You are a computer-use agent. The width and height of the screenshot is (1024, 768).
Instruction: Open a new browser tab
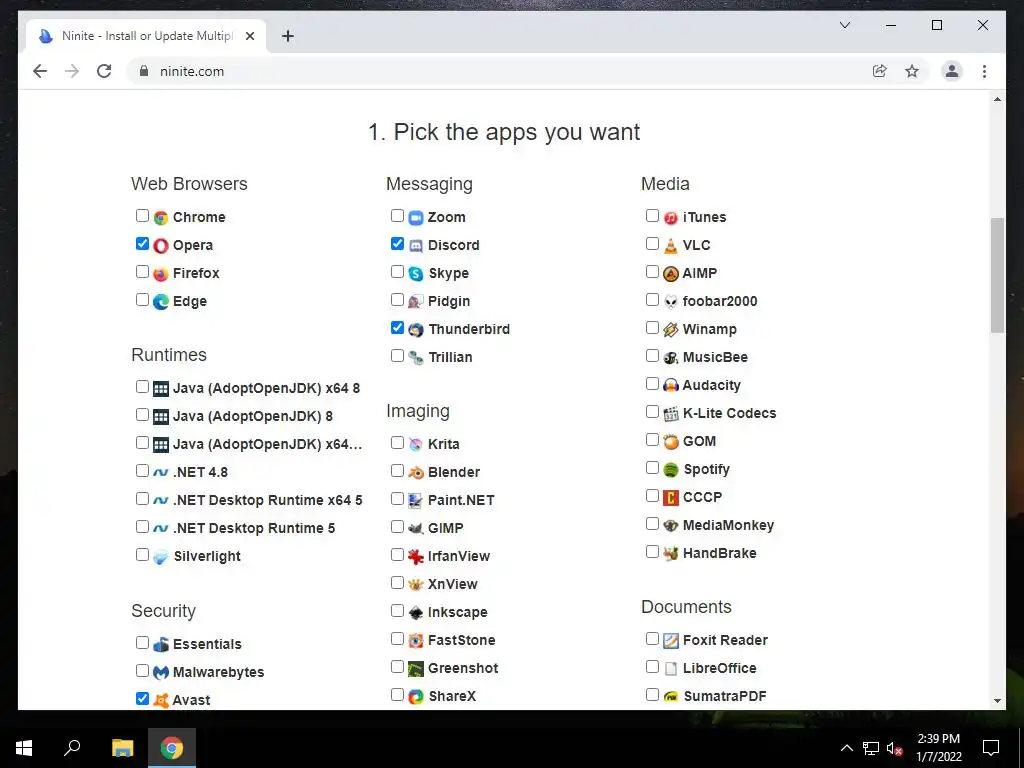287,36
